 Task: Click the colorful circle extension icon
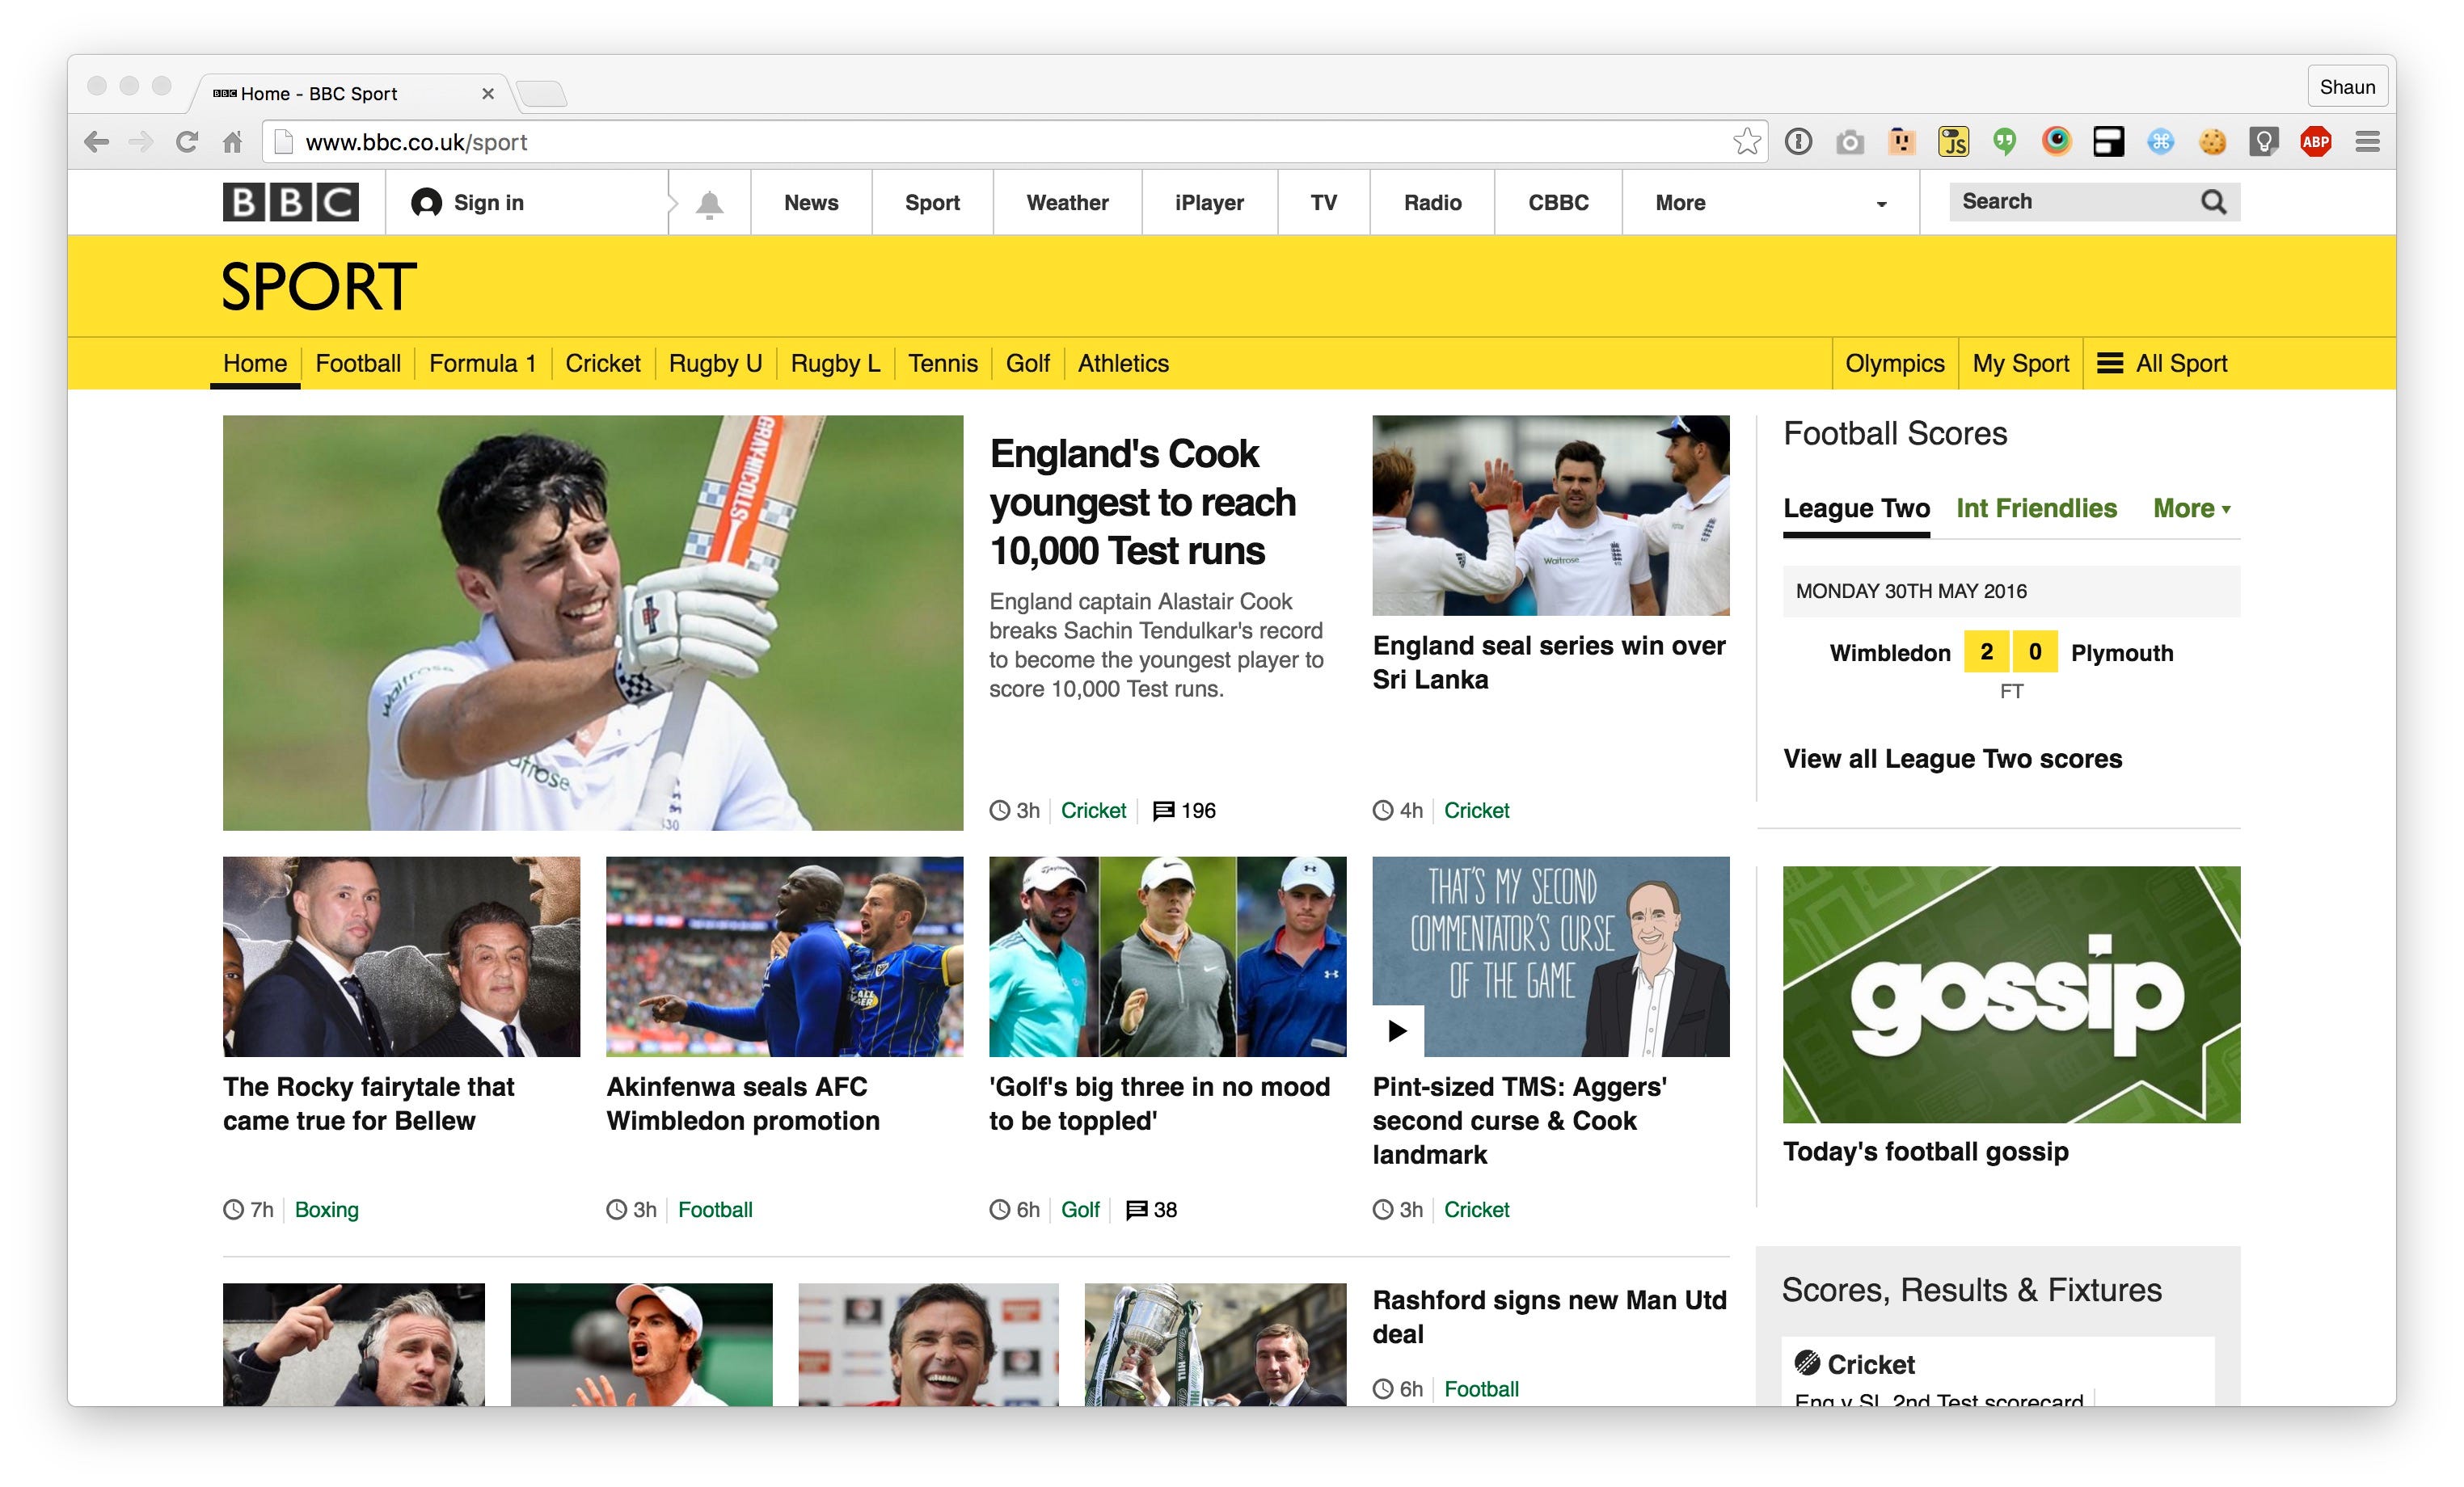2056,142
